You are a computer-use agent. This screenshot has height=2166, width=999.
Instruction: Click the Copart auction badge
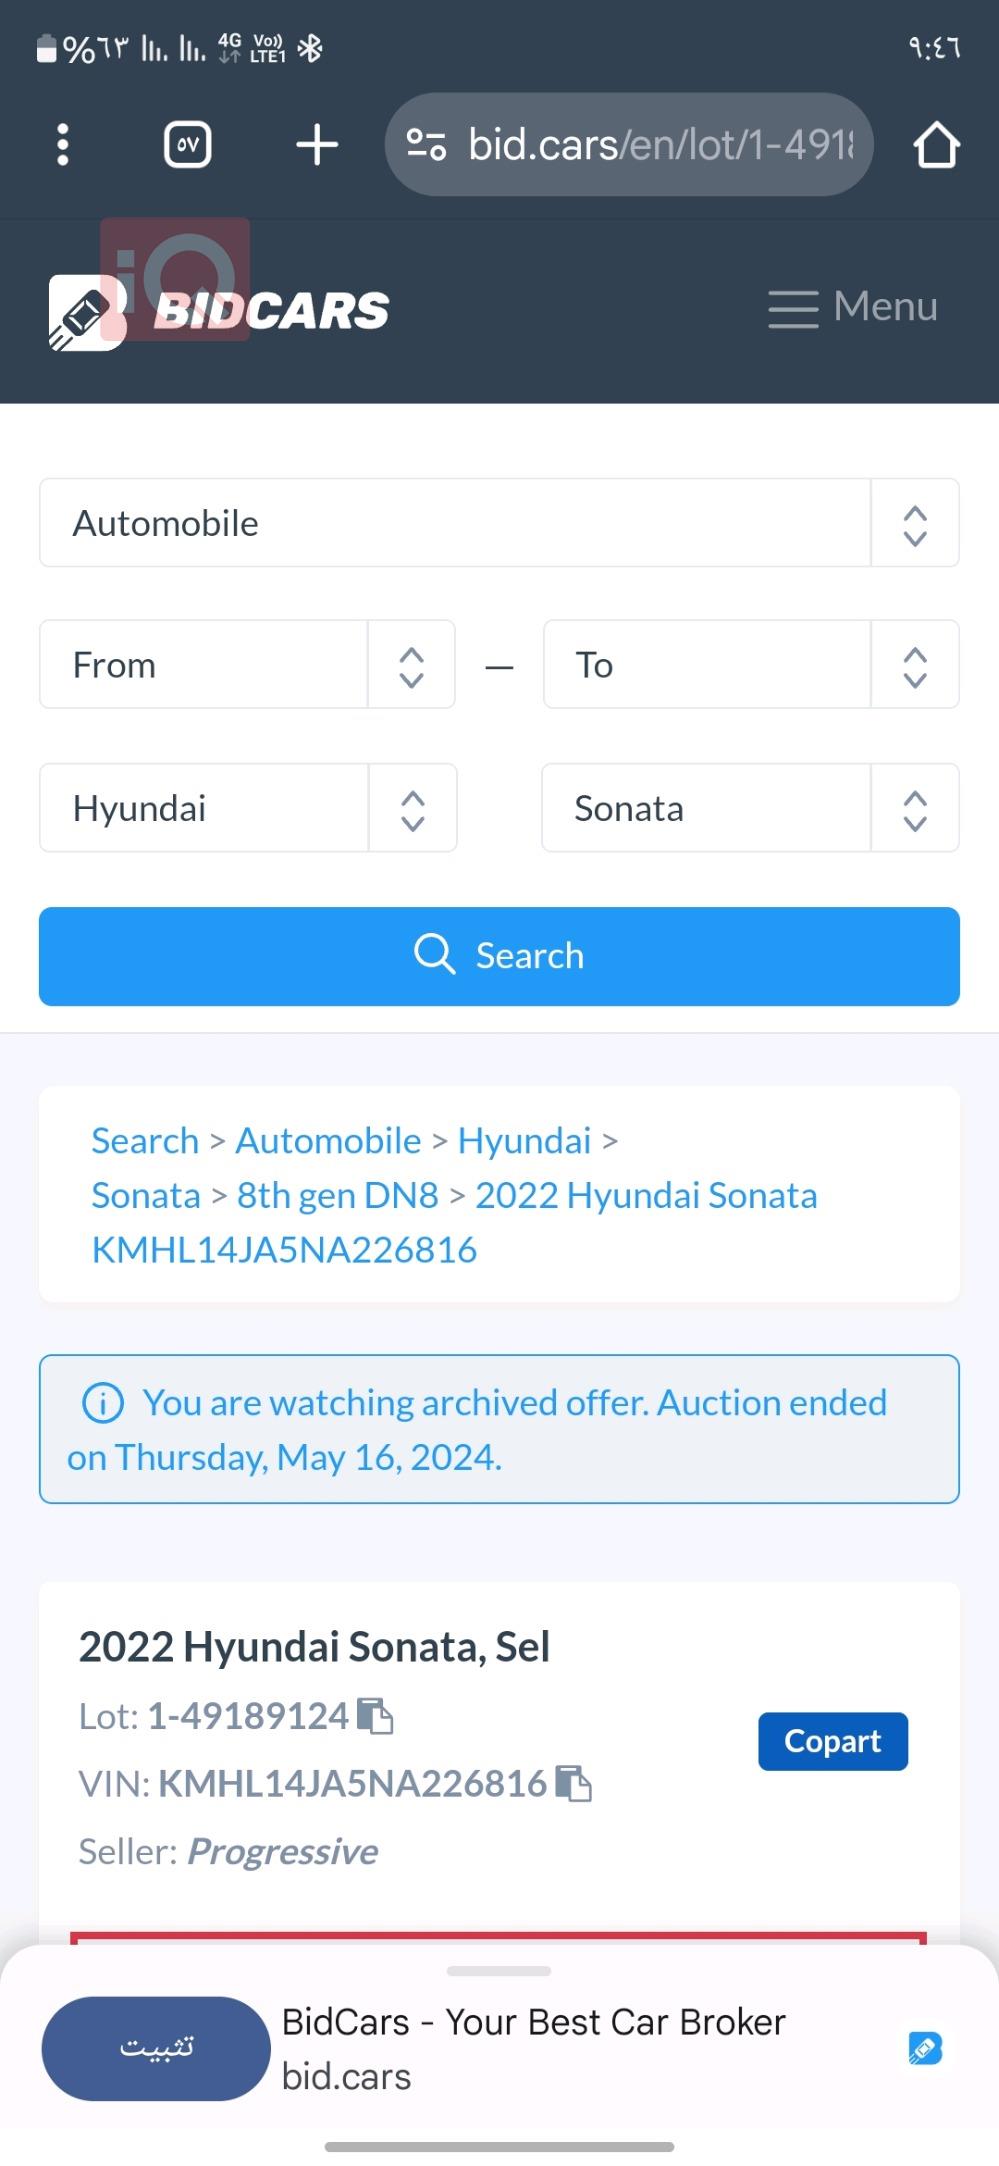pyautogui.click(x=833, y=1741)
